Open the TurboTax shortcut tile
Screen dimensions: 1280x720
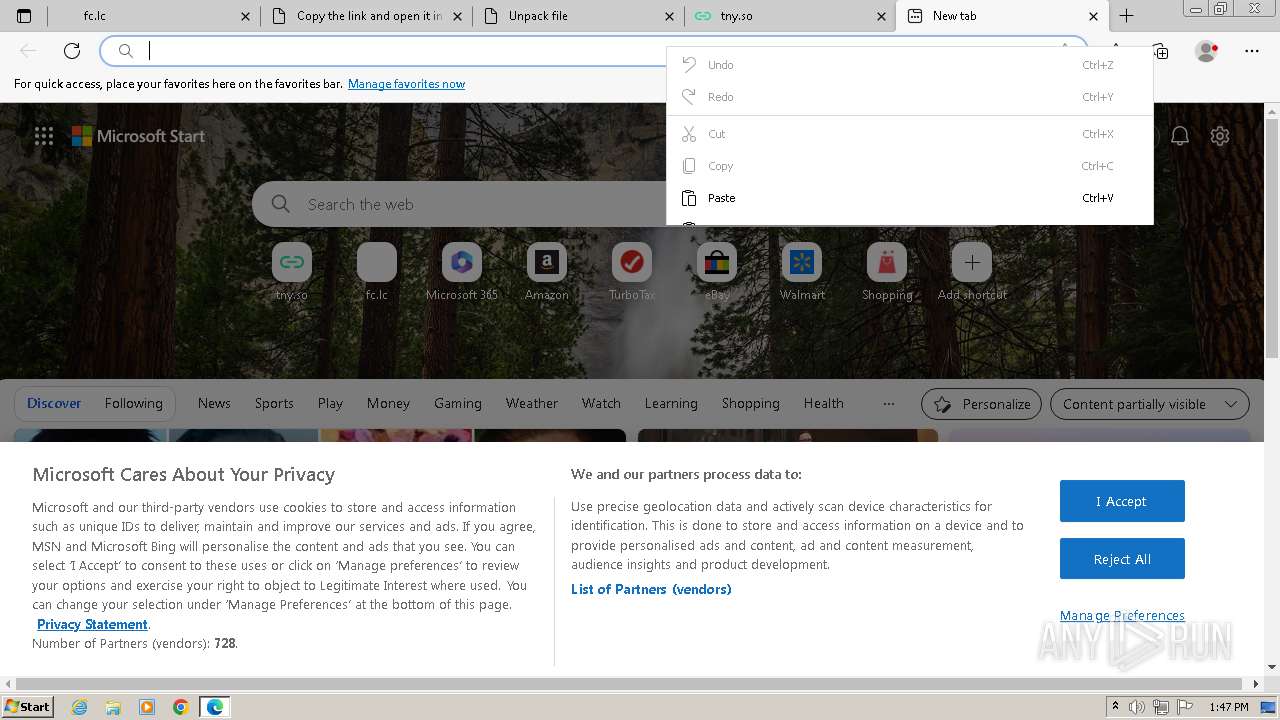click(632, 272)
